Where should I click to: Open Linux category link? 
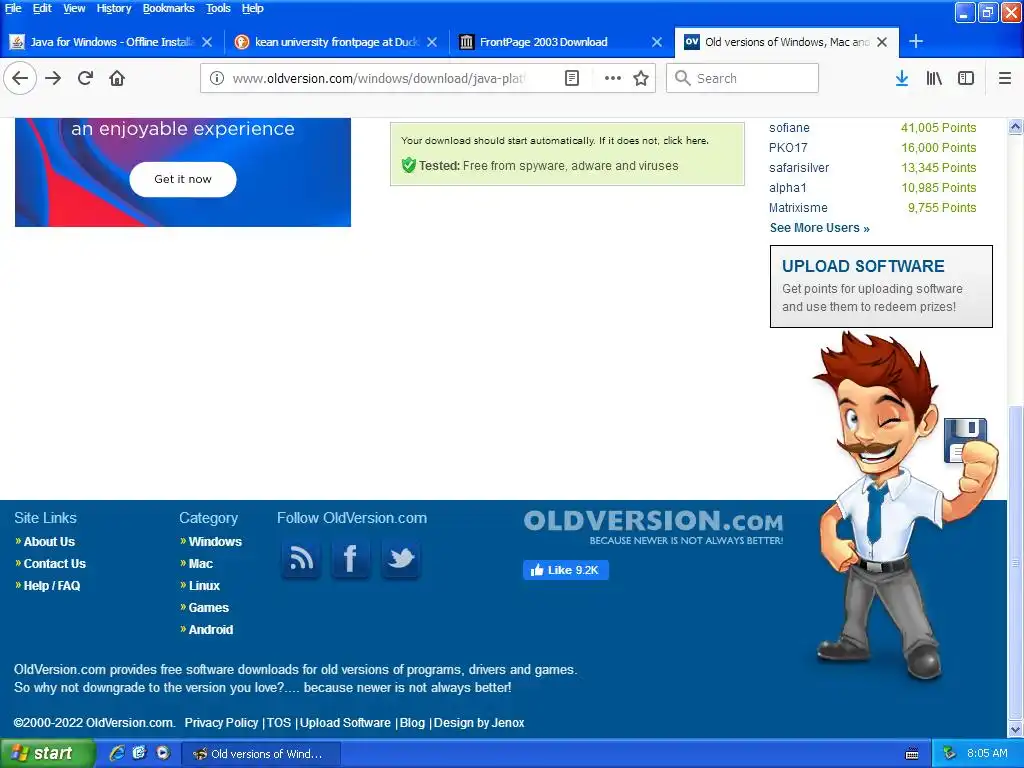coord(204,586)
